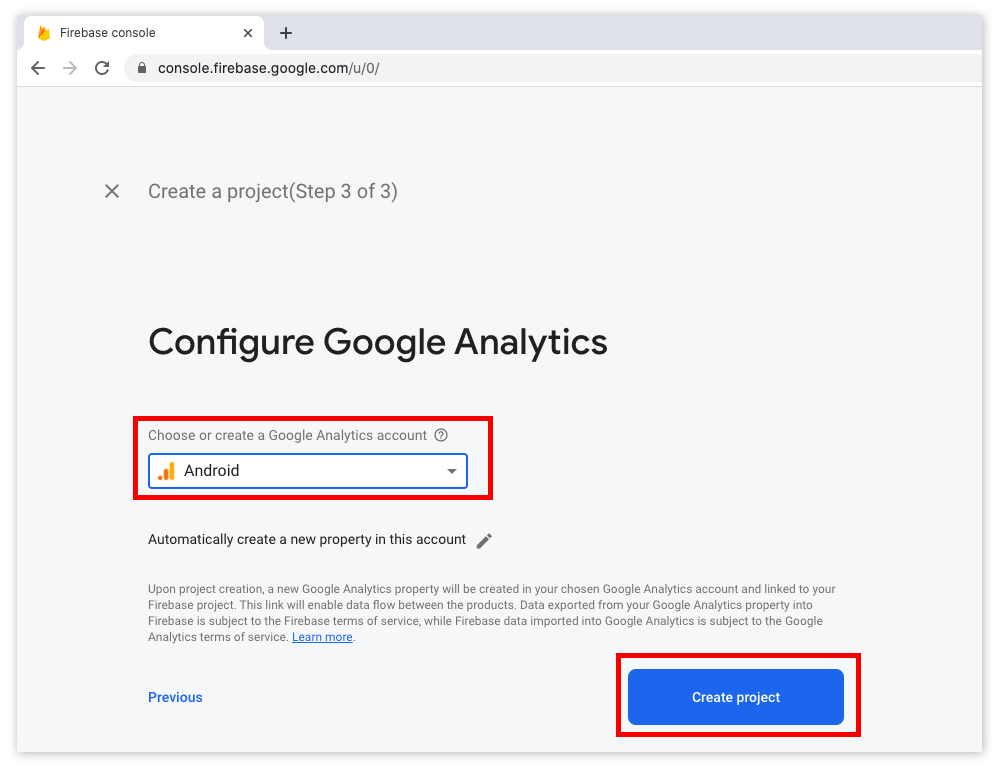Click the address bar URL
Viewport: 1003px width, 768px height.
269,68
